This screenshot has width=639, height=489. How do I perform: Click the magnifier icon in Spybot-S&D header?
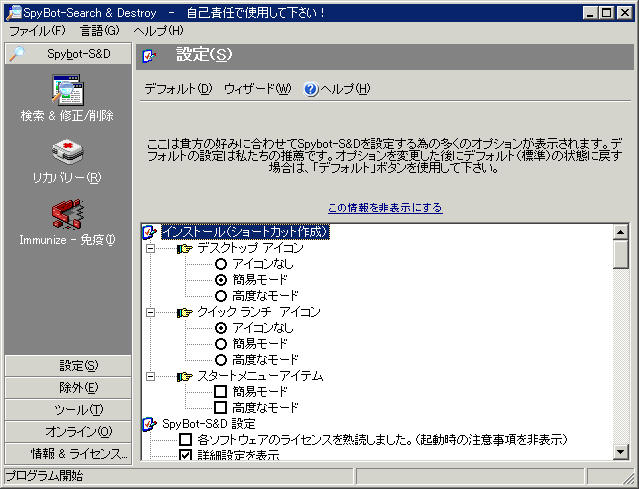[17, 54]
